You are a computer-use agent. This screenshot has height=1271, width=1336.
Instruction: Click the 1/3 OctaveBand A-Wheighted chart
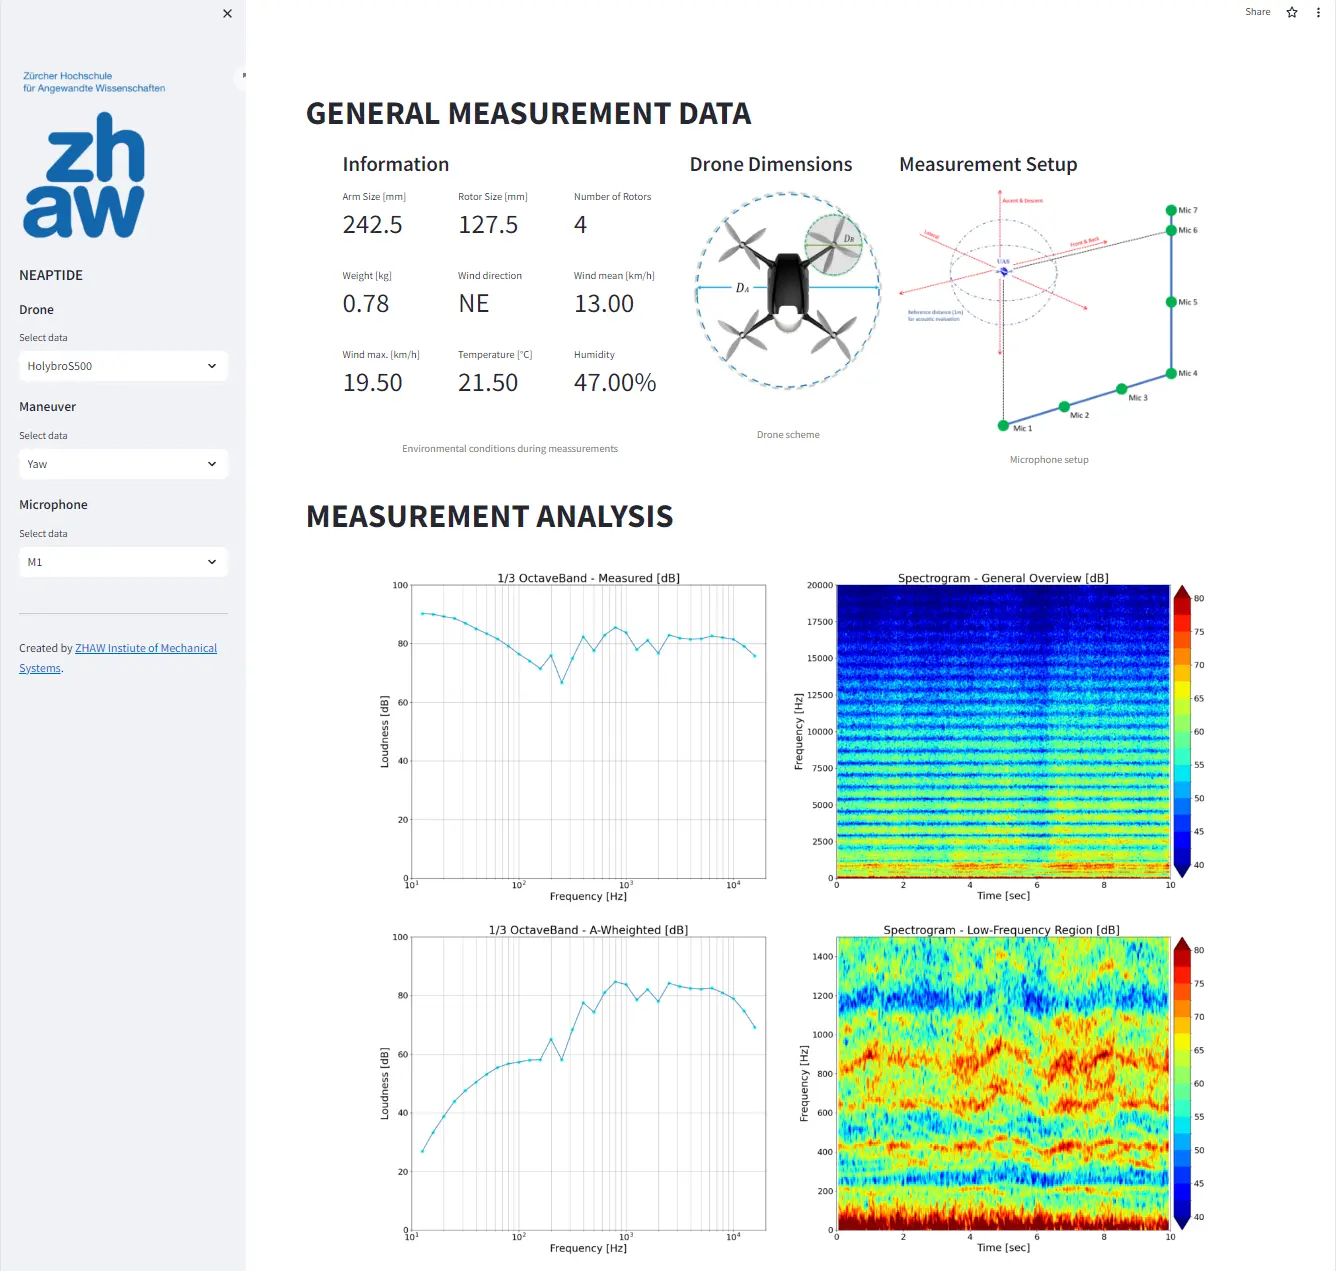[572, 1090]
